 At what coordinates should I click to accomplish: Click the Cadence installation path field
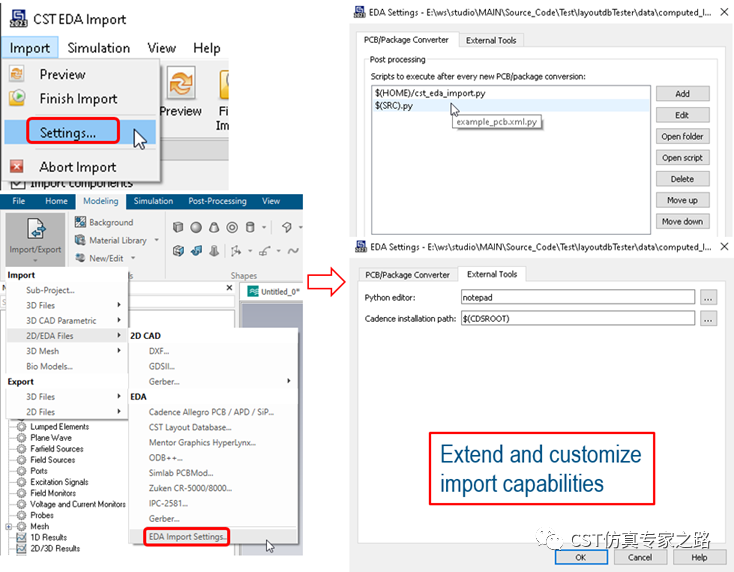coord(578,319)
